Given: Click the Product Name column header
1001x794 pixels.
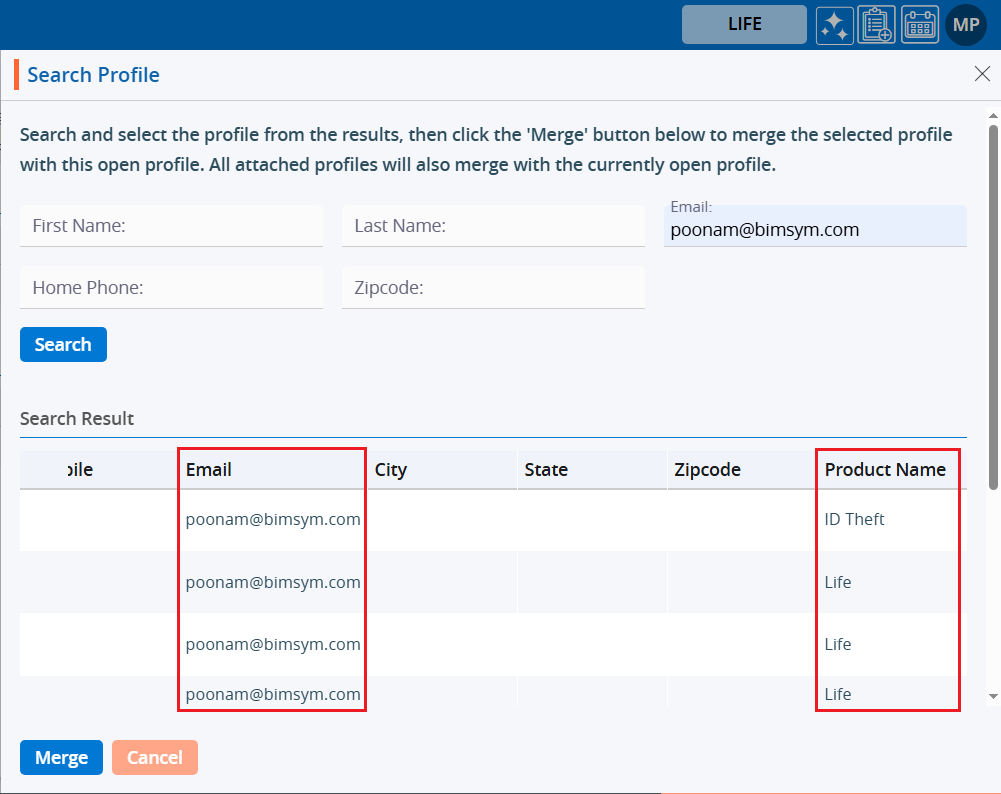Looking at the screenshot, I should [x=885, y=470].
